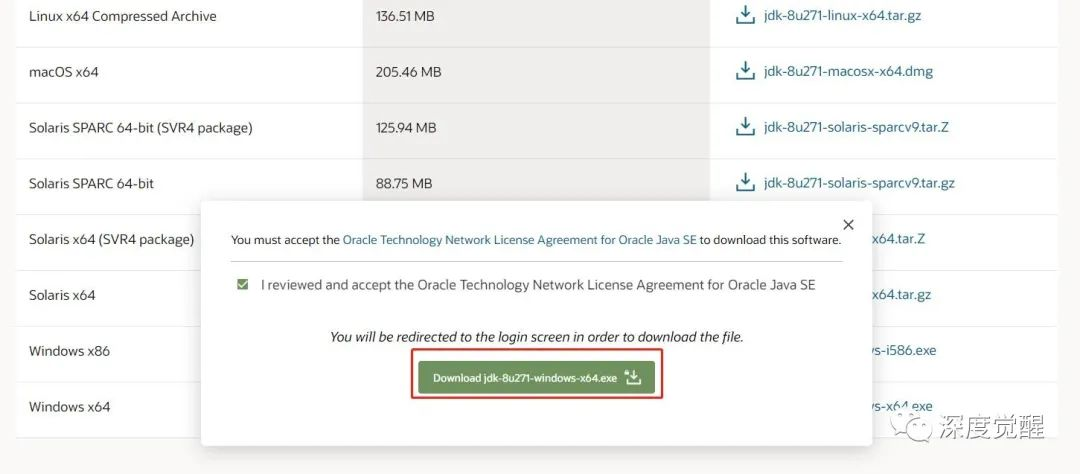The width and height of the screenshot is (1080, 474).
Task: Toggle the accept license agreement checkbox
Action: click(242, 285)
